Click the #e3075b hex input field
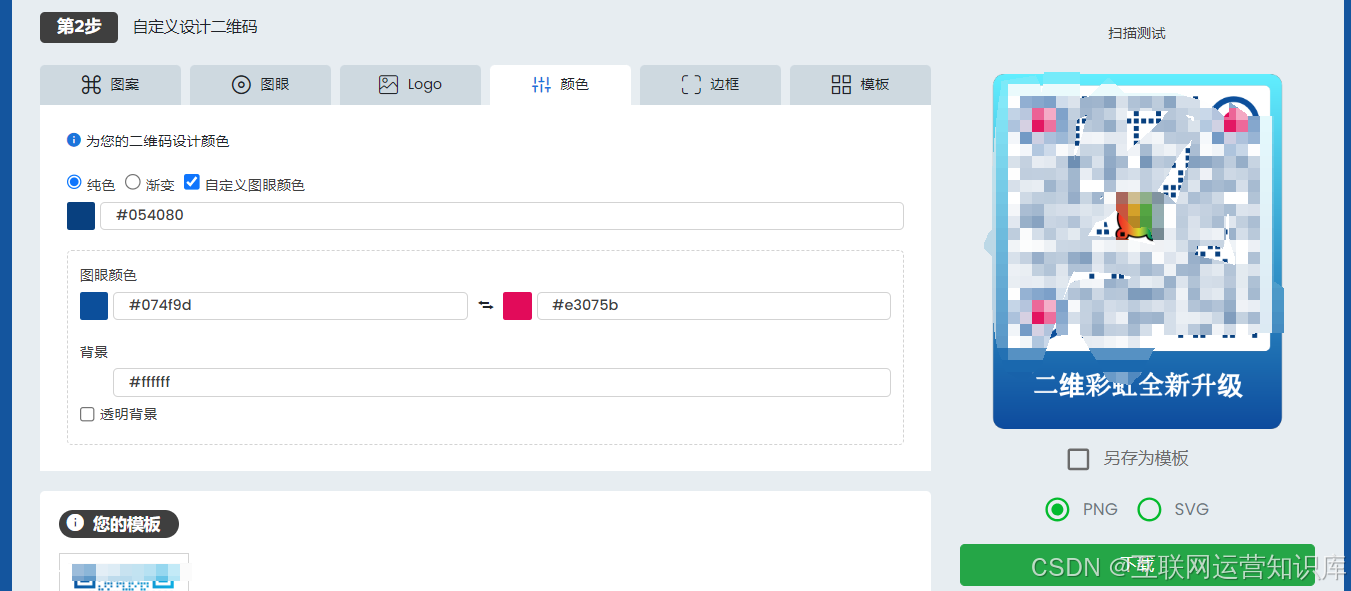Image resolution: width=1351 pixels, height=591 pixels. click(714, 306)
